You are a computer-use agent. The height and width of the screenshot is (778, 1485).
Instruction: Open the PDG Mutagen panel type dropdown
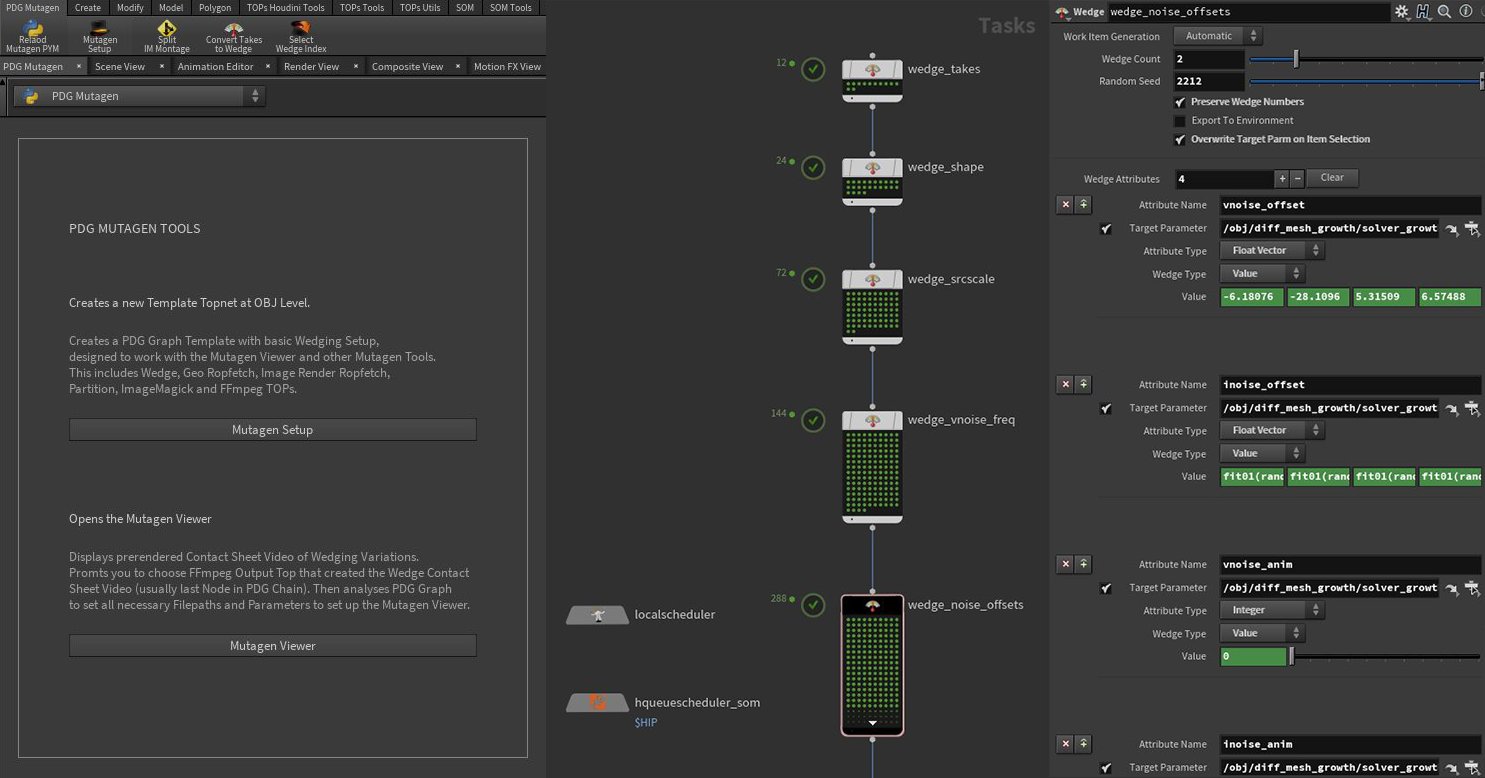click(139, 96)
